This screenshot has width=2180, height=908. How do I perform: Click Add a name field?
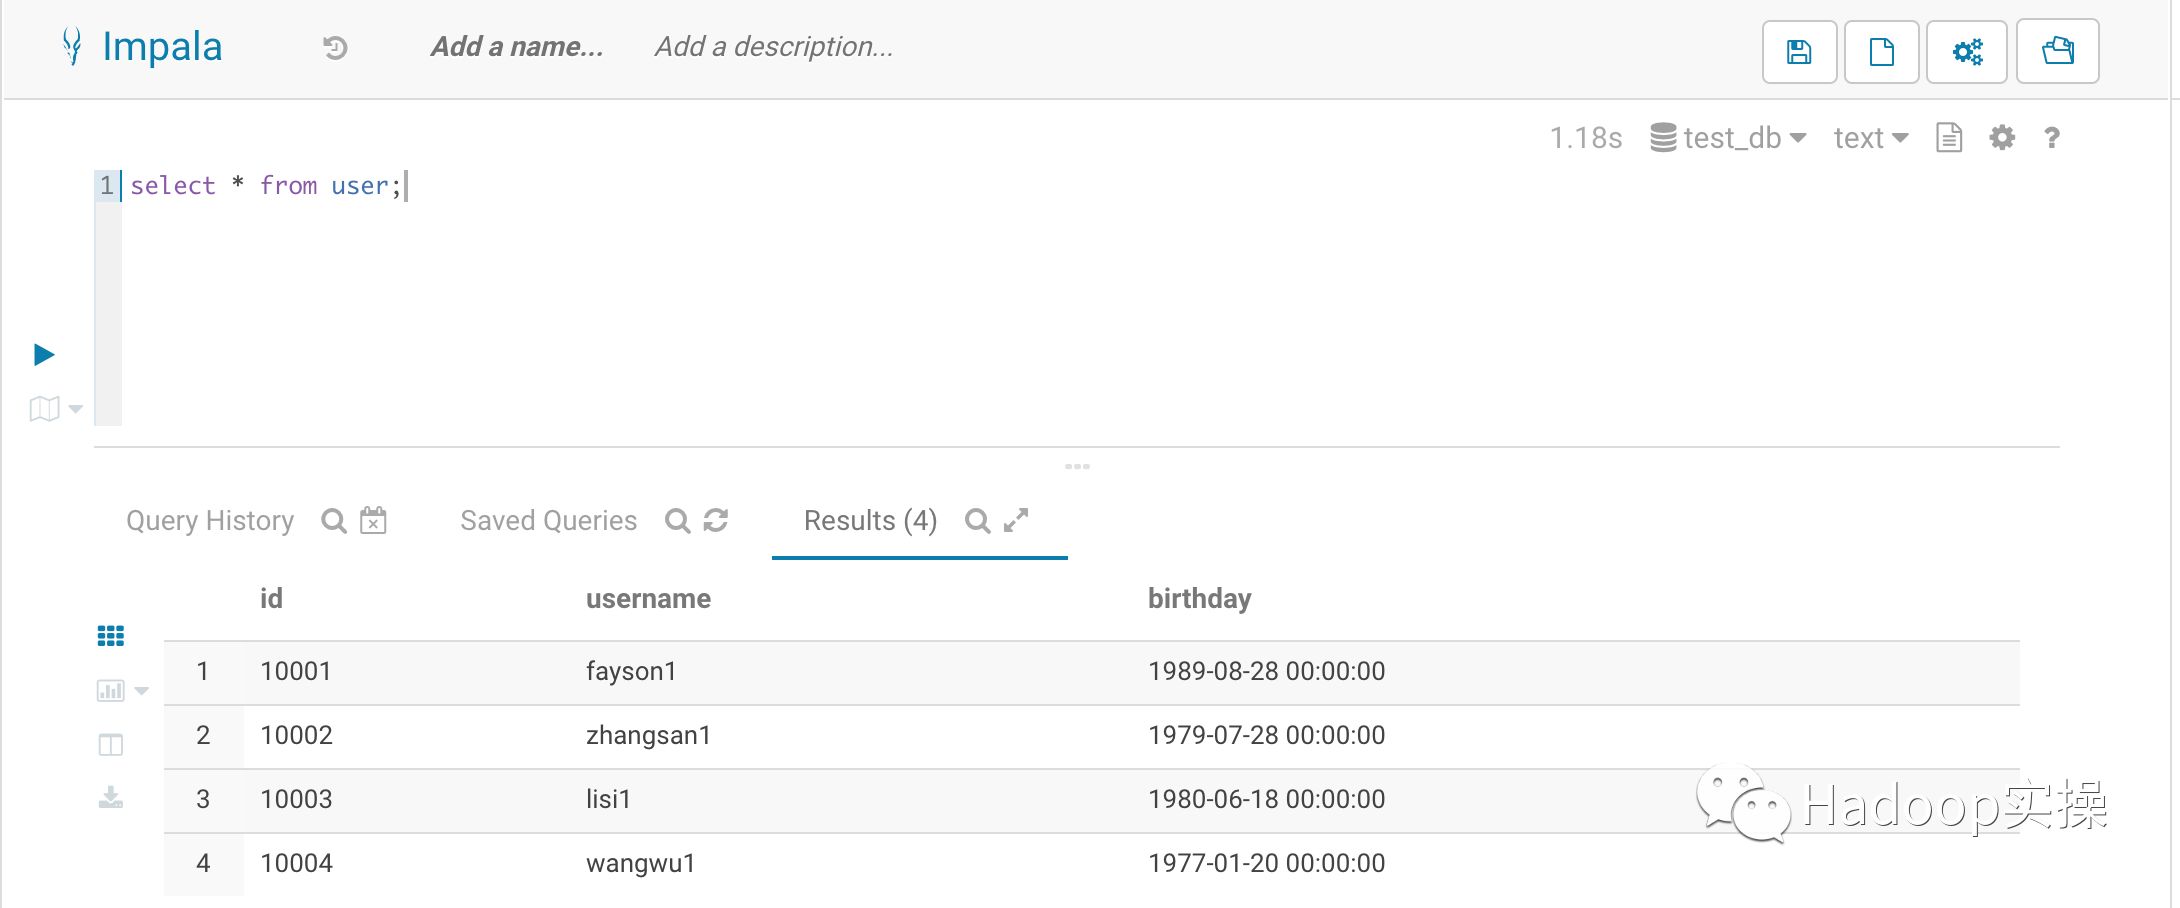517,47
